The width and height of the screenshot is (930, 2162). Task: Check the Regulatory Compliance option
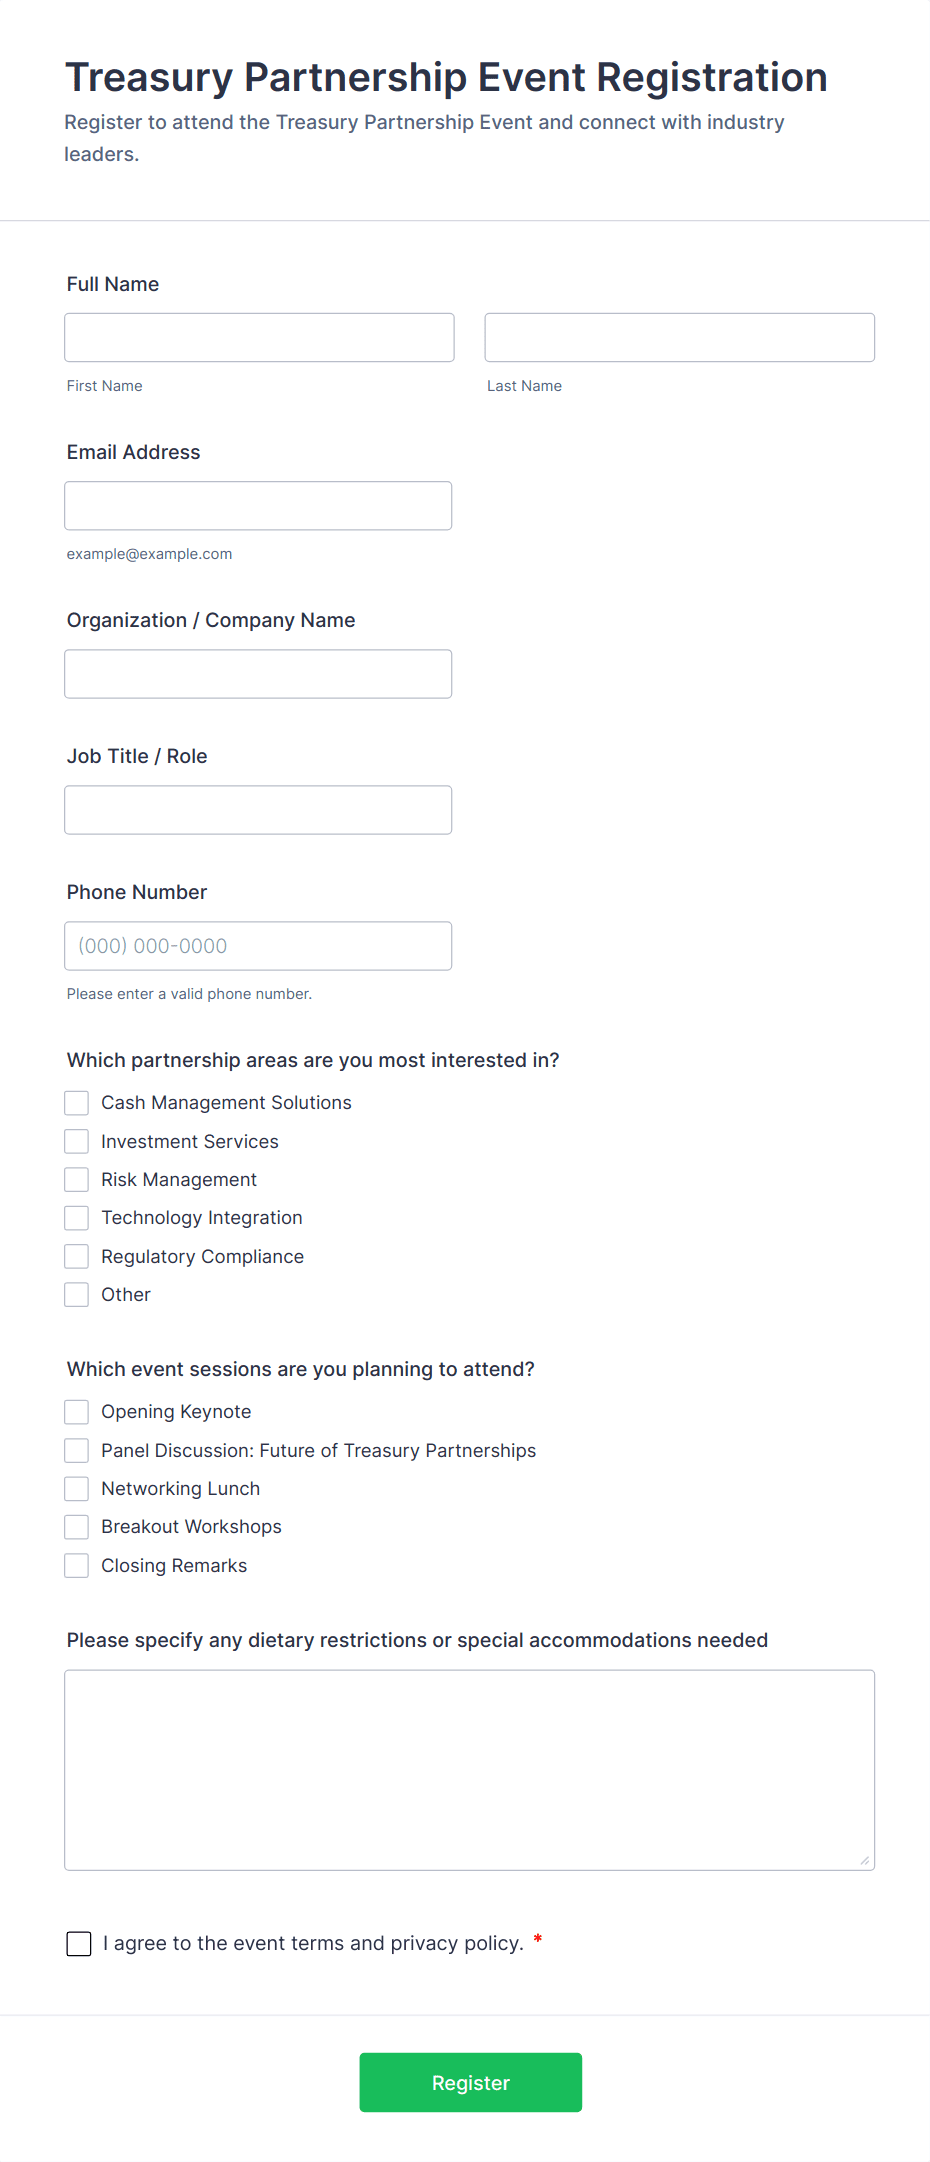point(76,1256)
